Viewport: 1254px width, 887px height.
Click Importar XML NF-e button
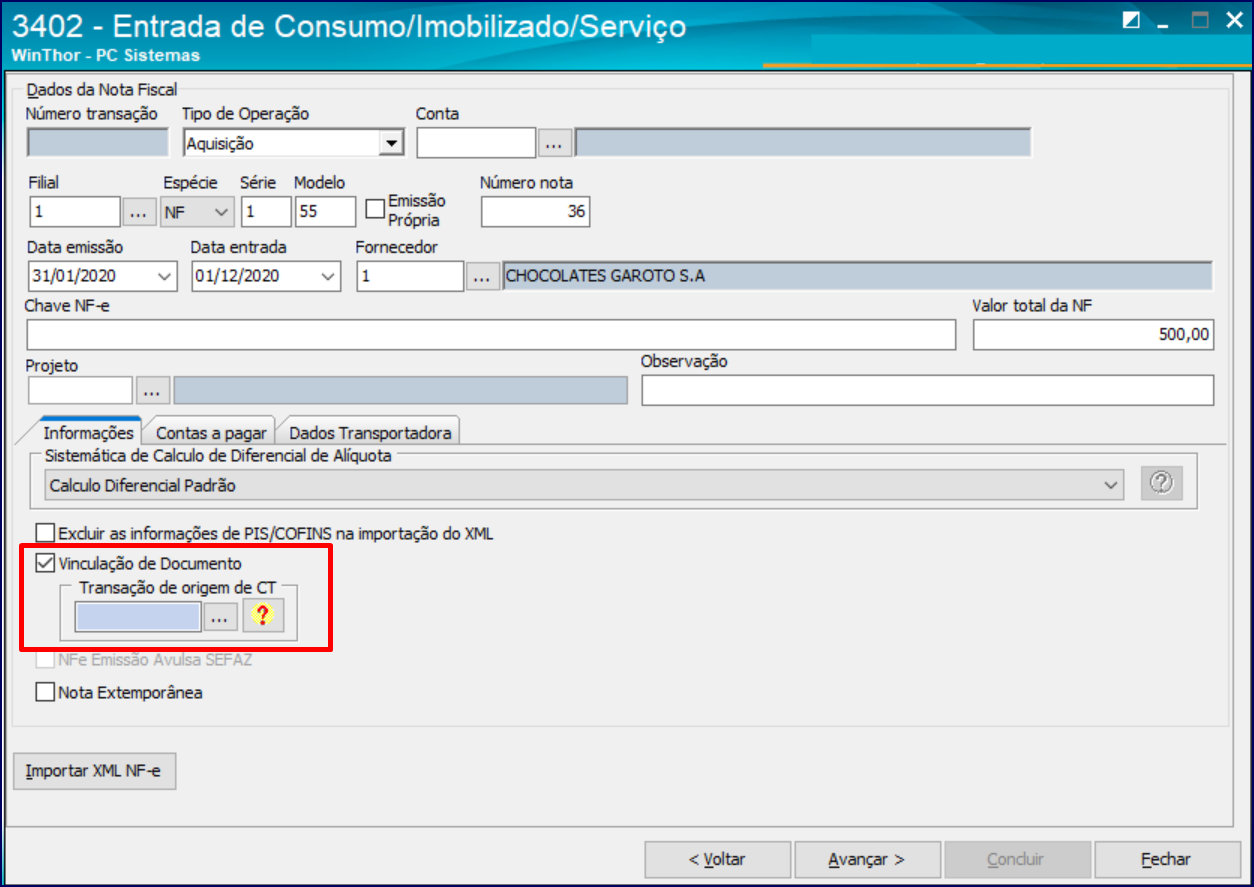(95, 771)
